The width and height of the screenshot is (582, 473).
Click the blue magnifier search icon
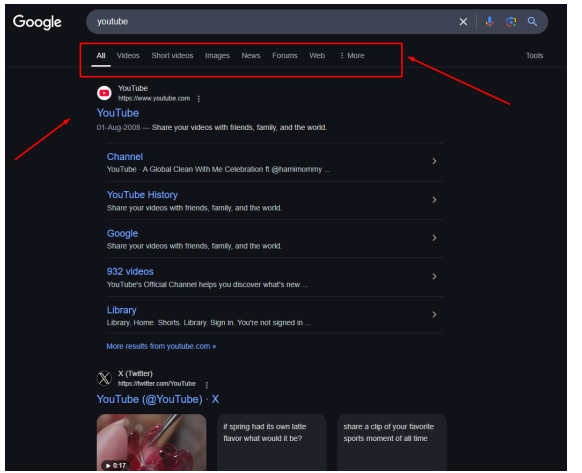click(x=532, y=22)
